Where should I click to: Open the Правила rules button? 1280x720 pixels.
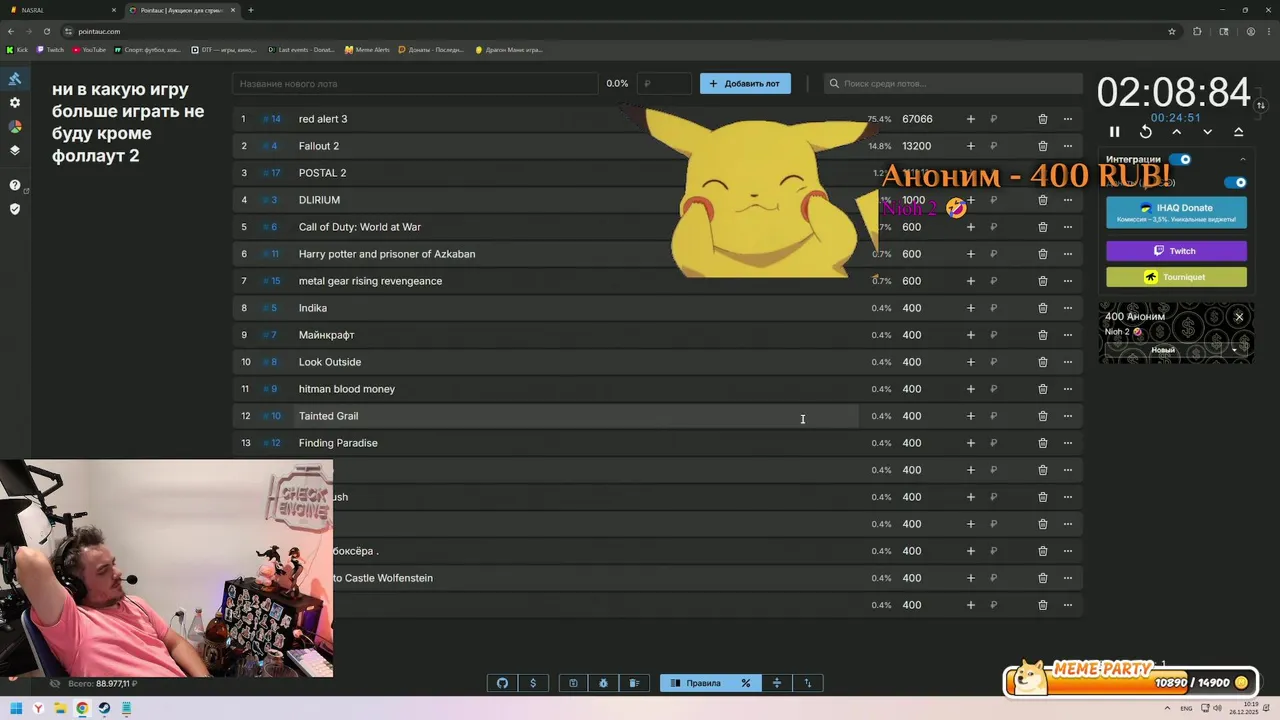coord(695,683)
